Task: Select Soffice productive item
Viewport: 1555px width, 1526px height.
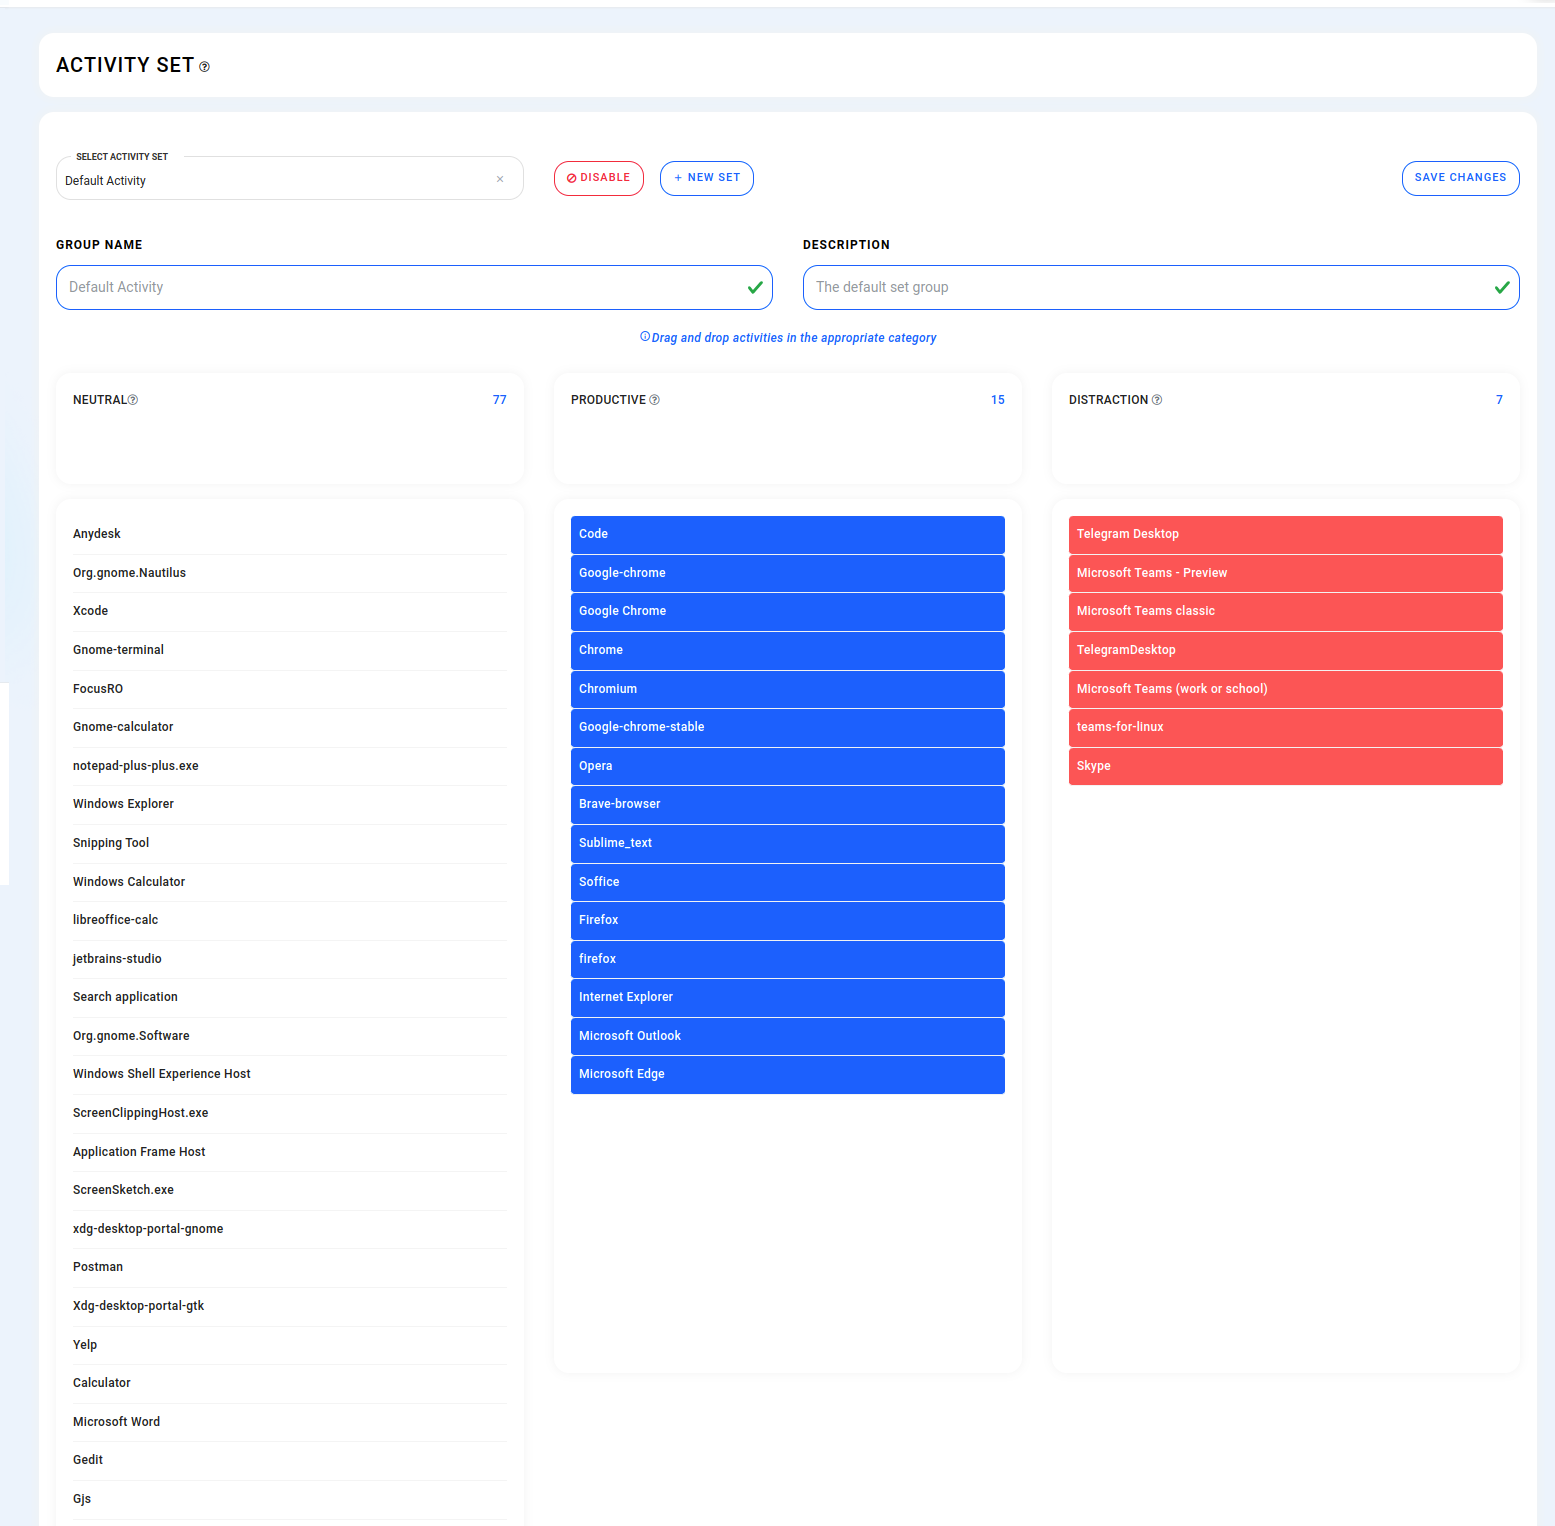Action: coord(788,882)
